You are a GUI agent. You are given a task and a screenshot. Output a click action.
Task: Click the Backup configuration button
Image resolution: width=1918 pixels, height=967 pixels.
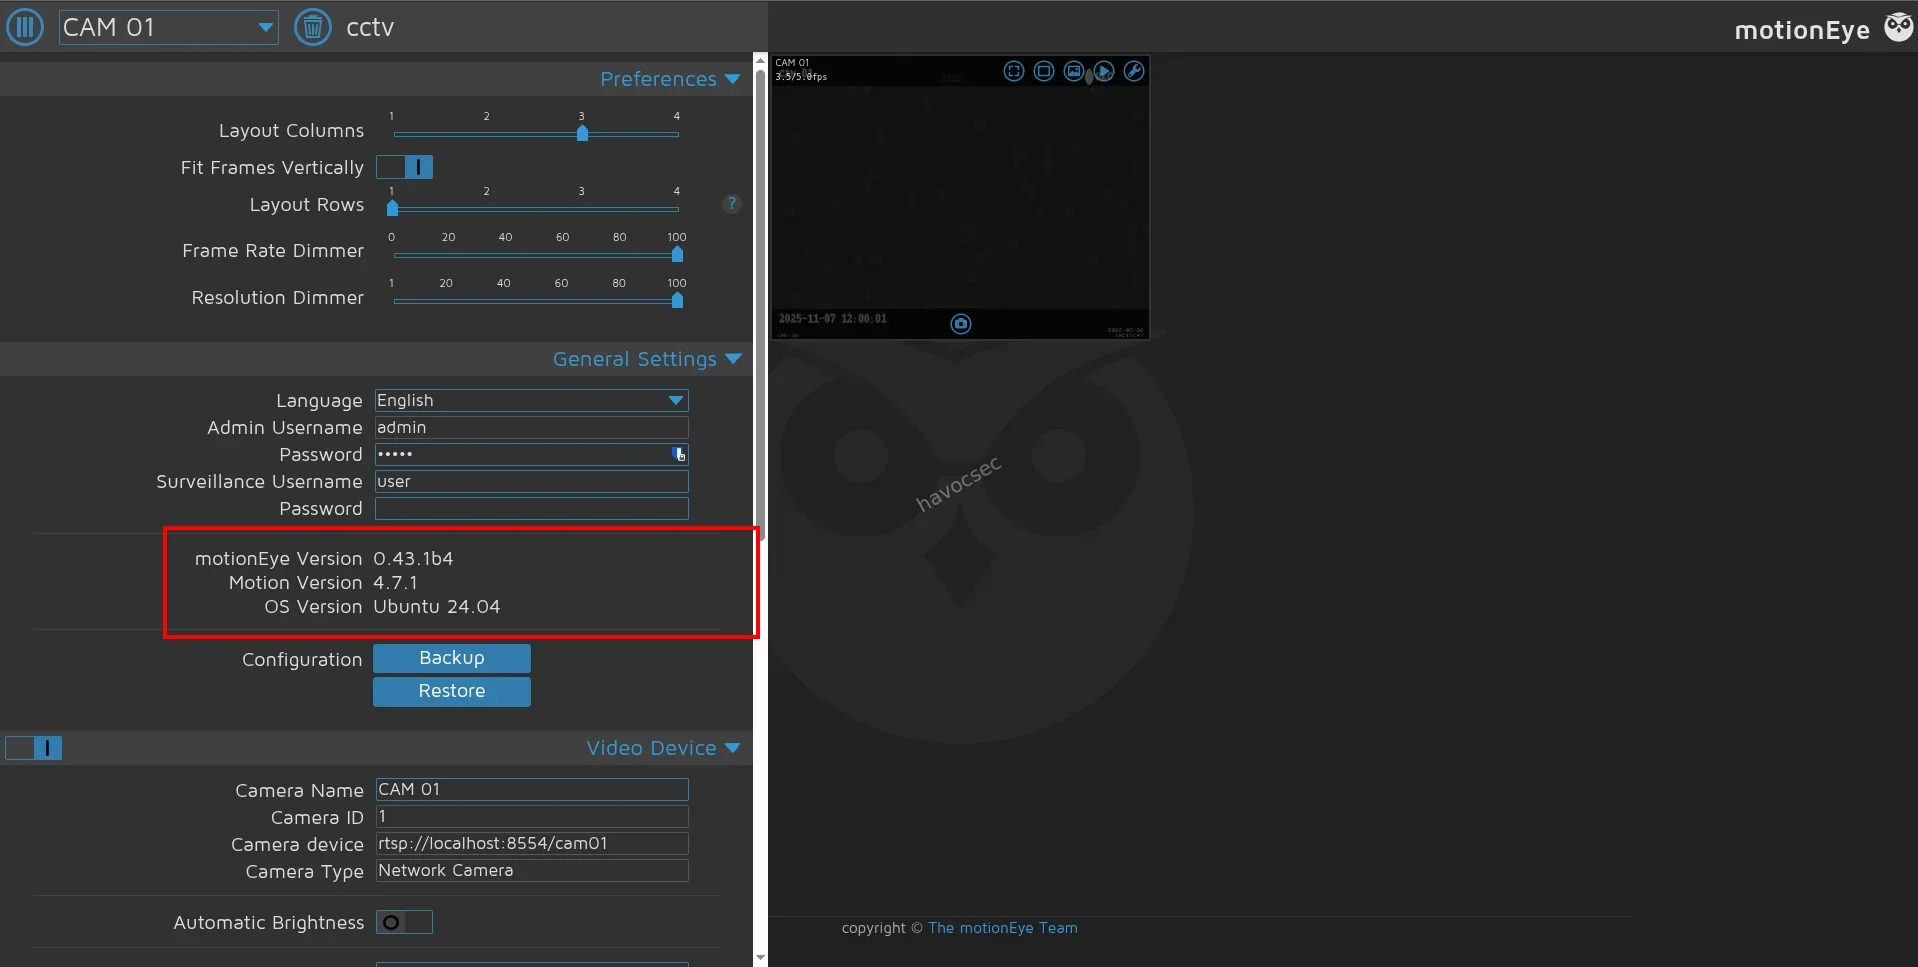click(452, 658)
